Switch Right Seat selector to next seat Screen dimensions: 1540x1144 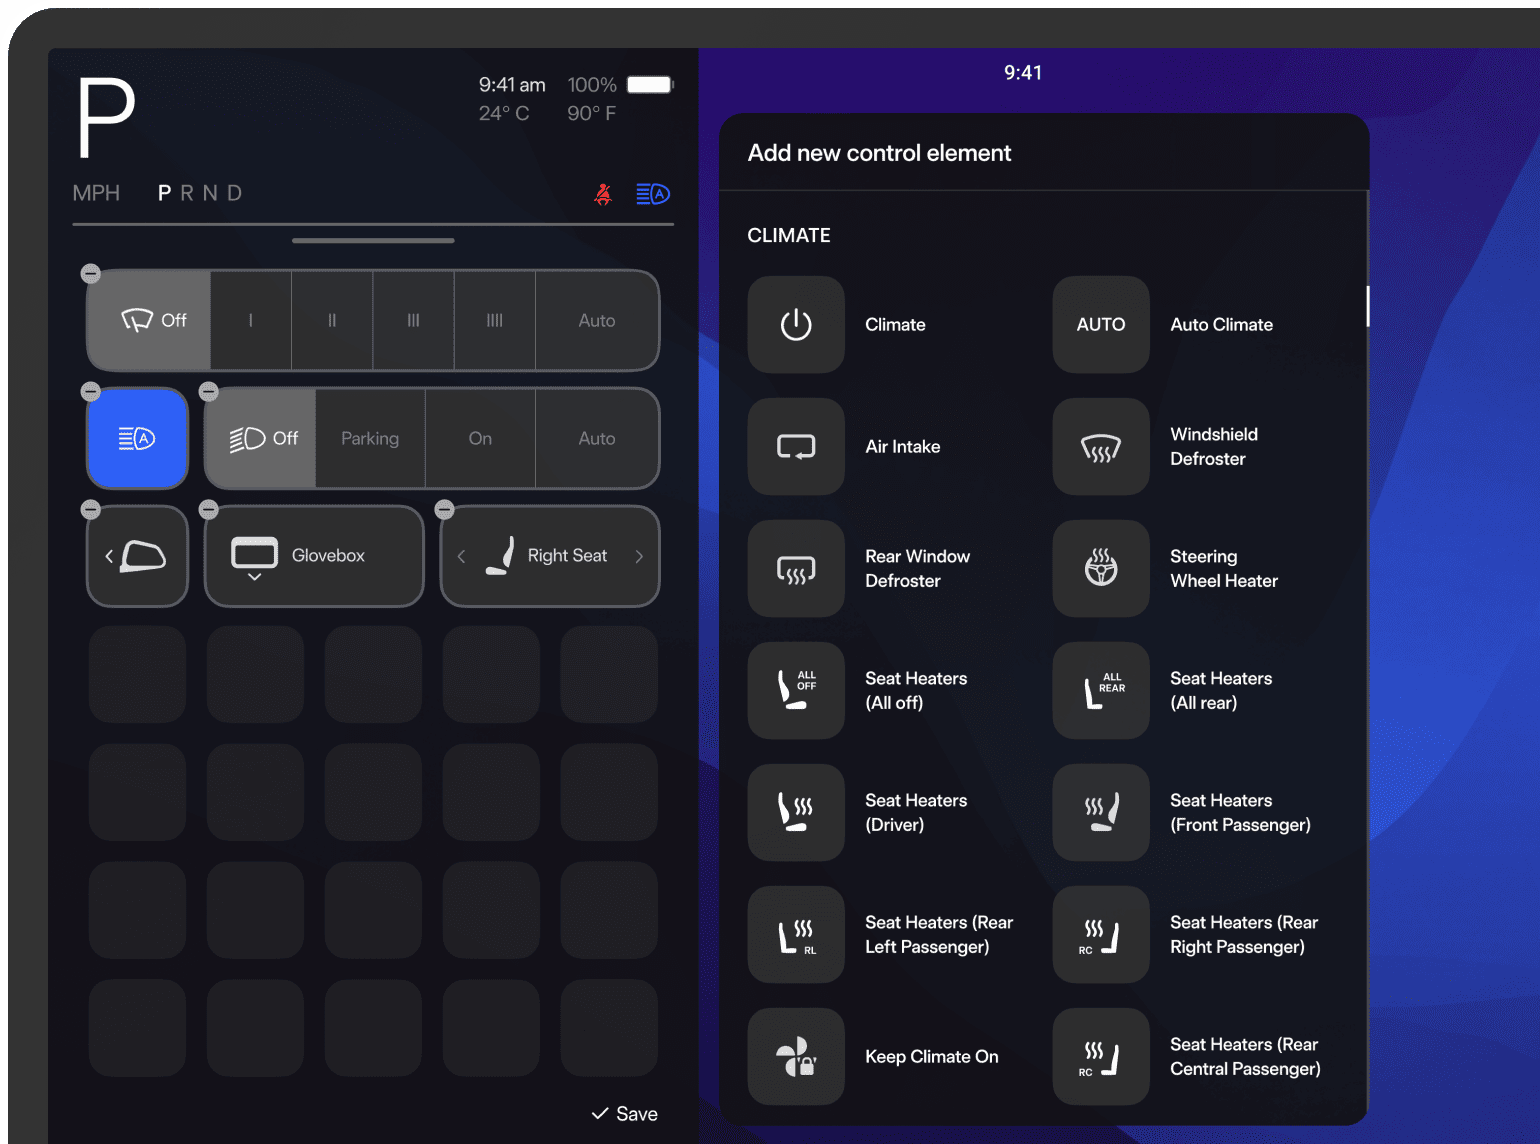(639, 556)
